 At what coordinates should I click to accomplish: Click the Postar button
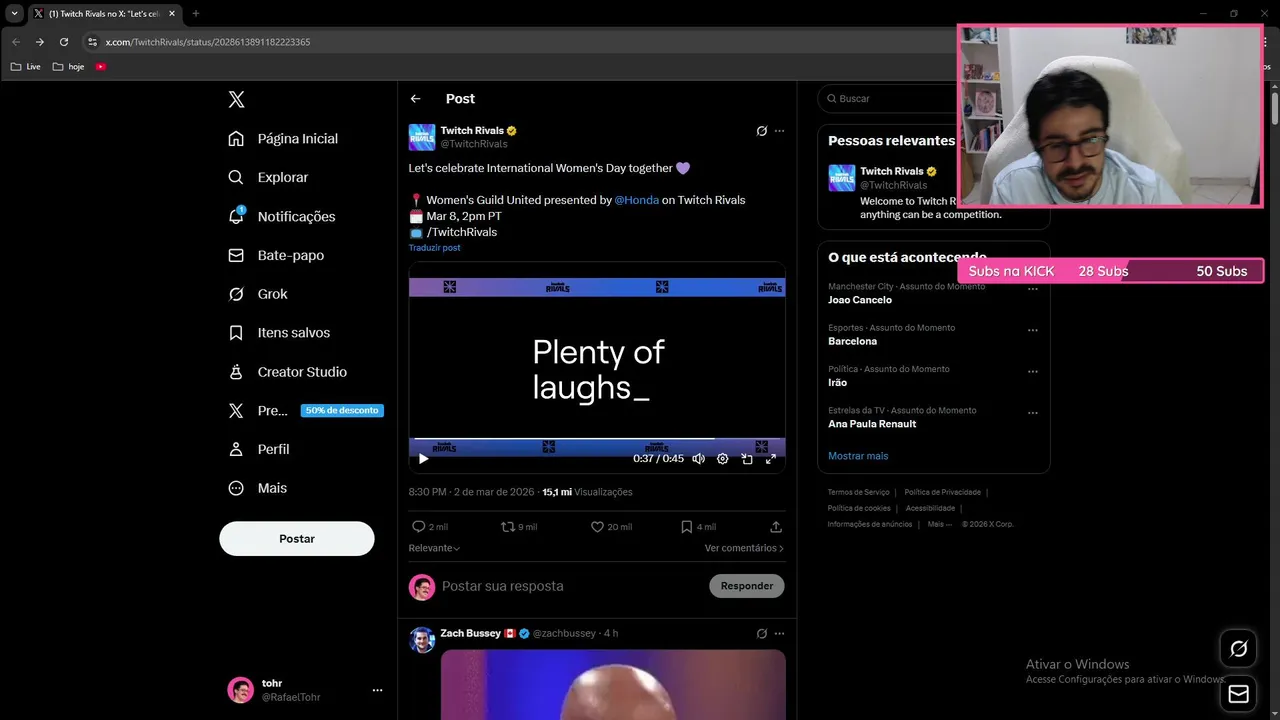pos(297,538)
